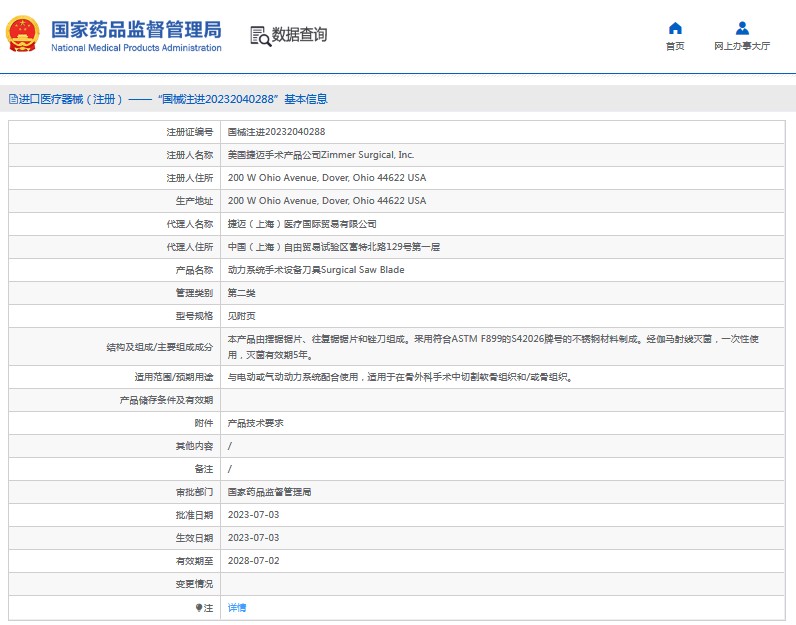Click the 注册人住所 address value
The image size is (796, 625).
point(327,178)
